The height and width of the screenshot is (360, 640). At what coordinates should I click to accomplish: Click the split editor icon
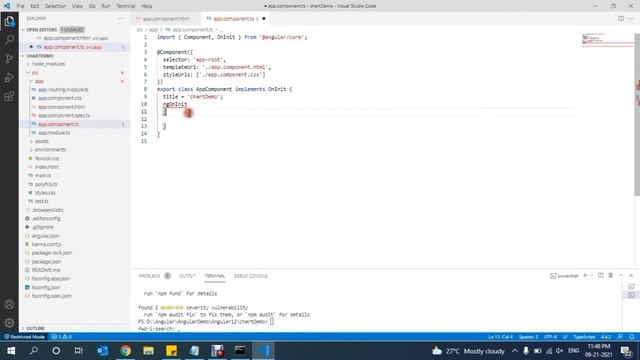621,18
